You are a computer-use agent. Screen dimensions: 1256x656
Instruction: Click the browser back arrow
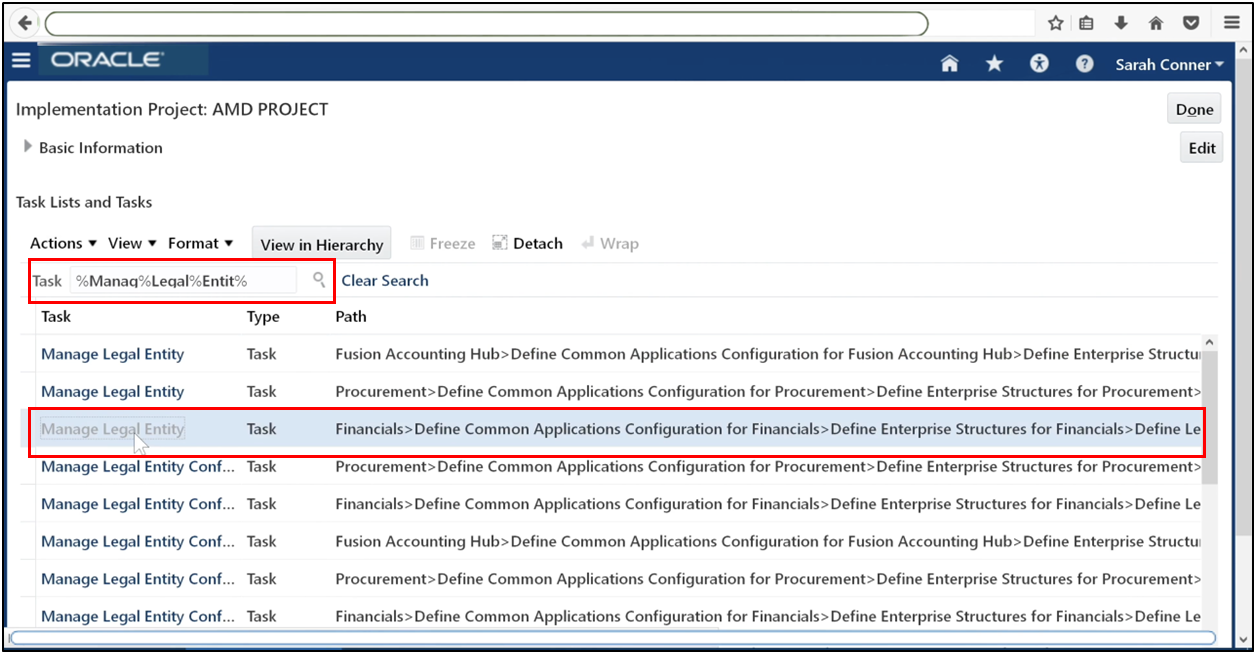(x=22, y=22)
